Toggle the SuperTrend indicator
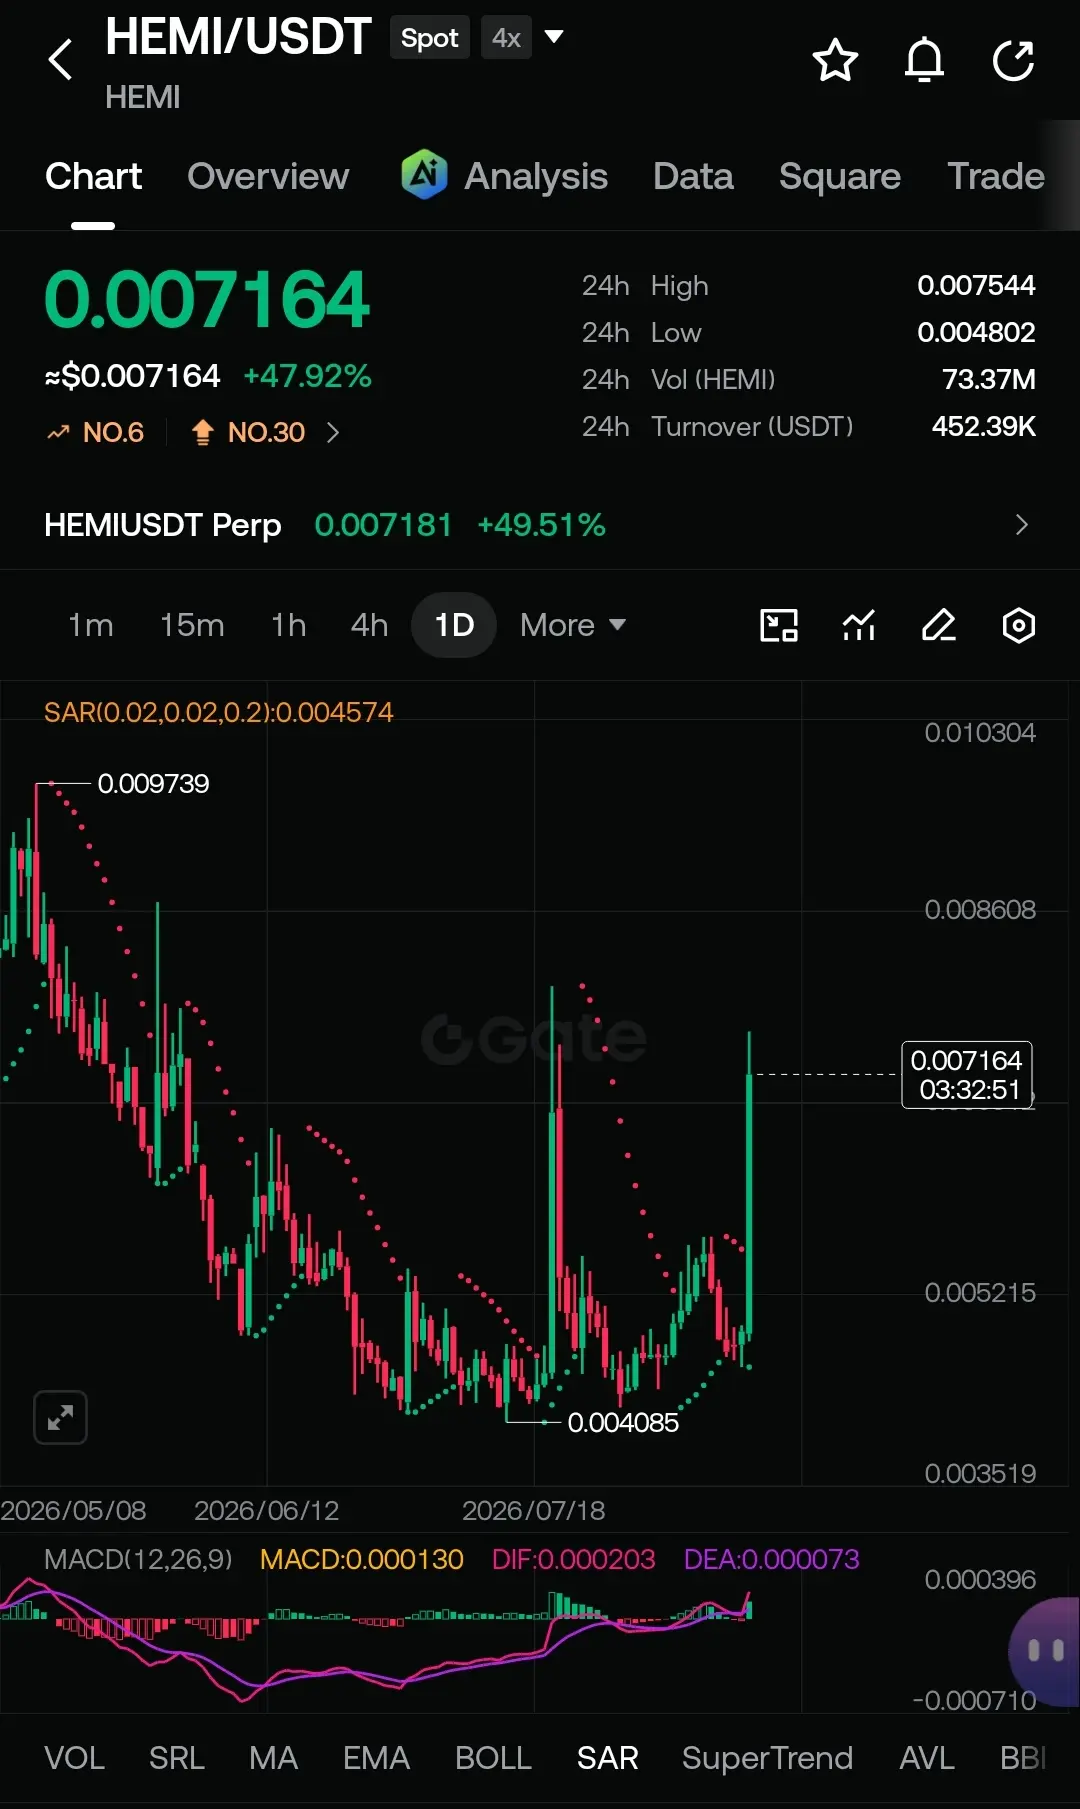Viewport: 1080px width, 1809px height. point(767,1757)
